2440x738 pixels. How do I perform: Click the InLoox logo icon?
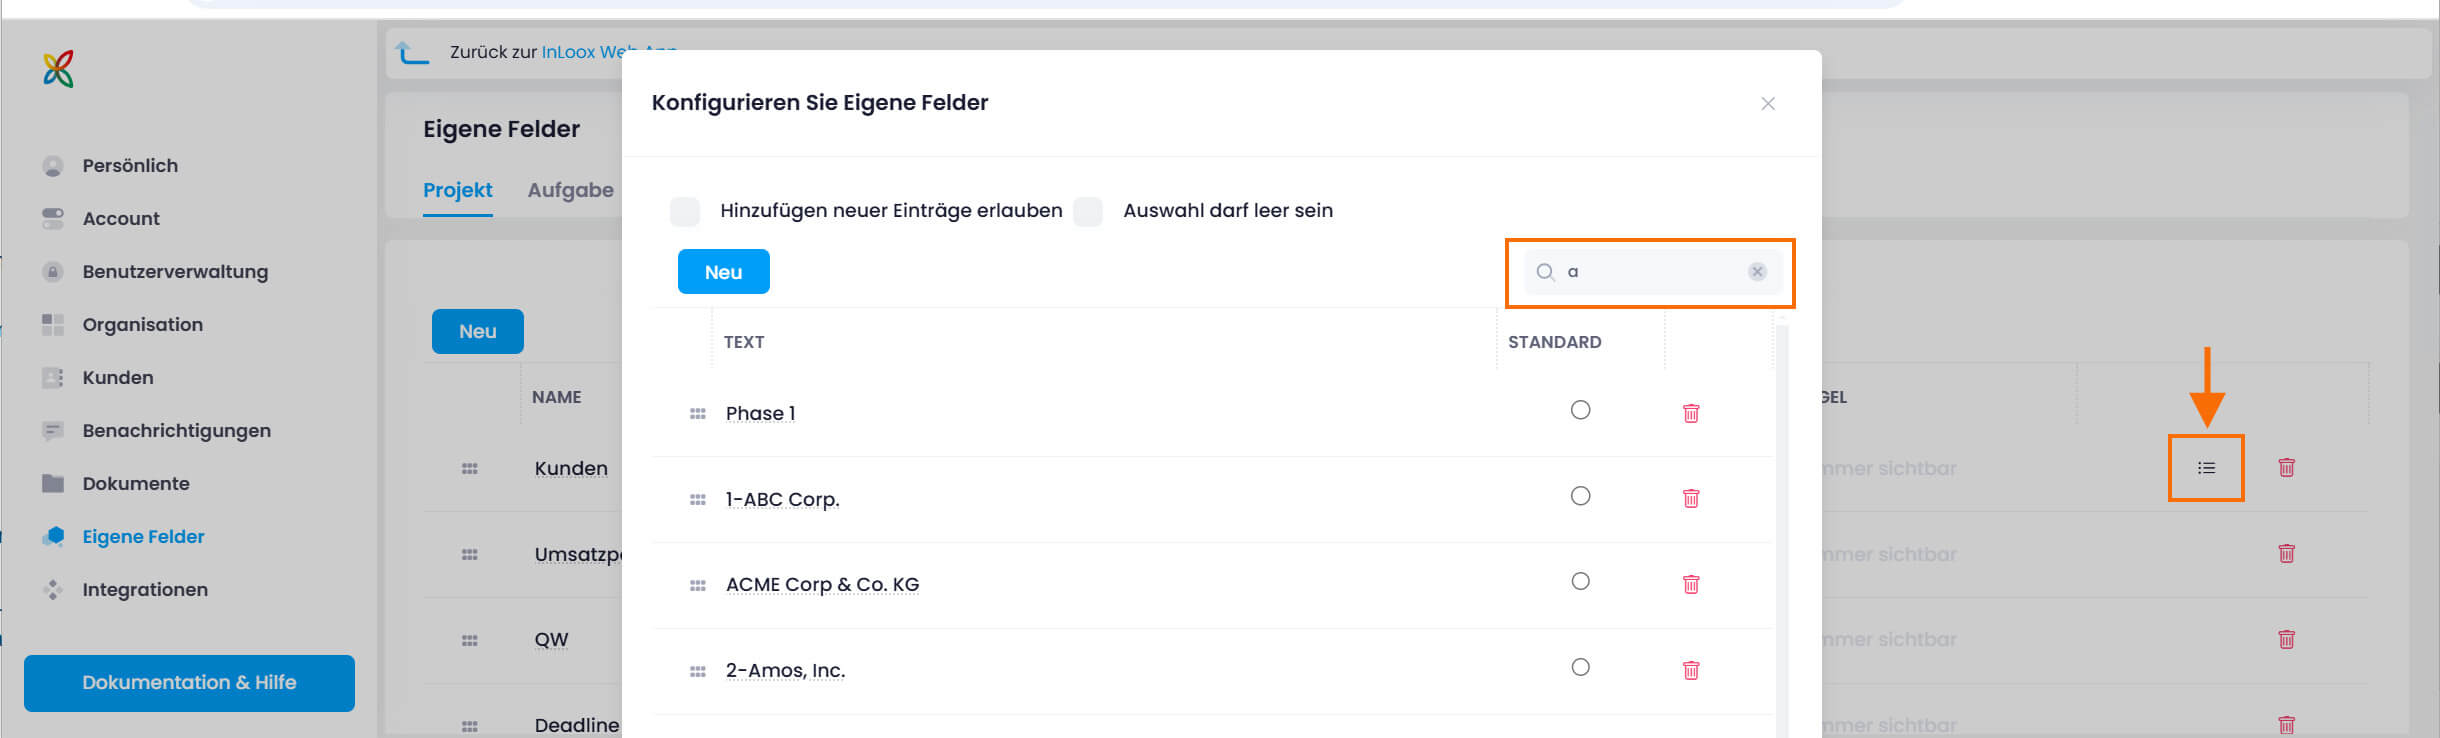pyautogui.click(x=58, y=69)
